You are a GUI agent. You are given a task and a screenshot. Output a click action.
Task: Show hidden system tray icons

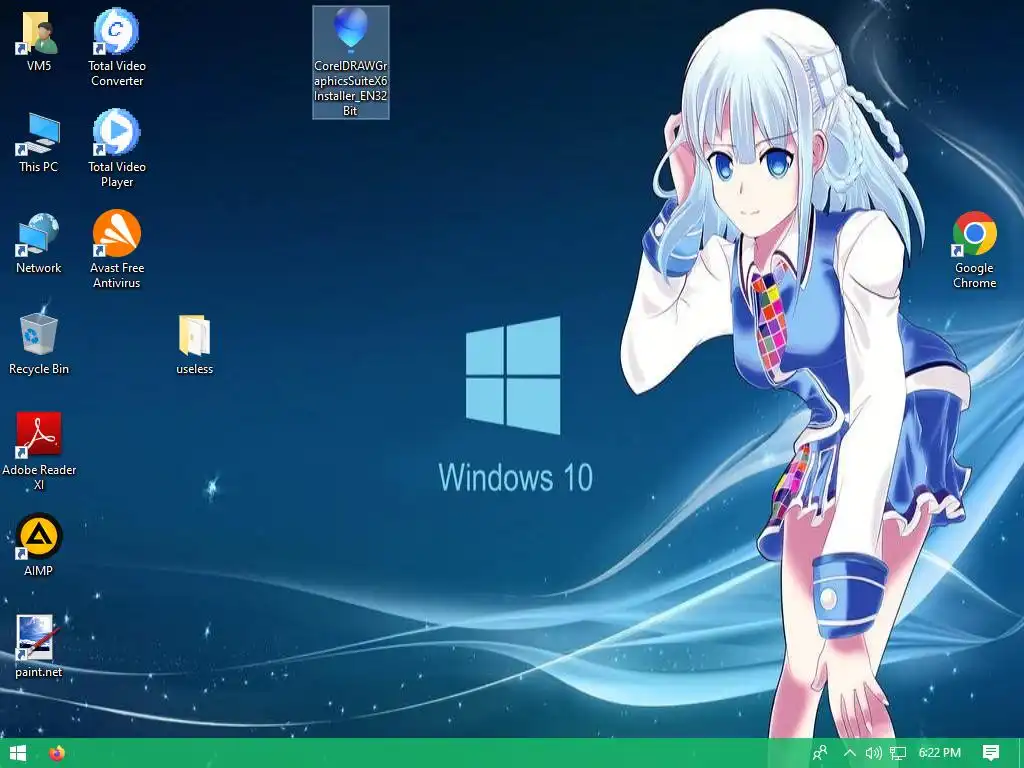850,753
